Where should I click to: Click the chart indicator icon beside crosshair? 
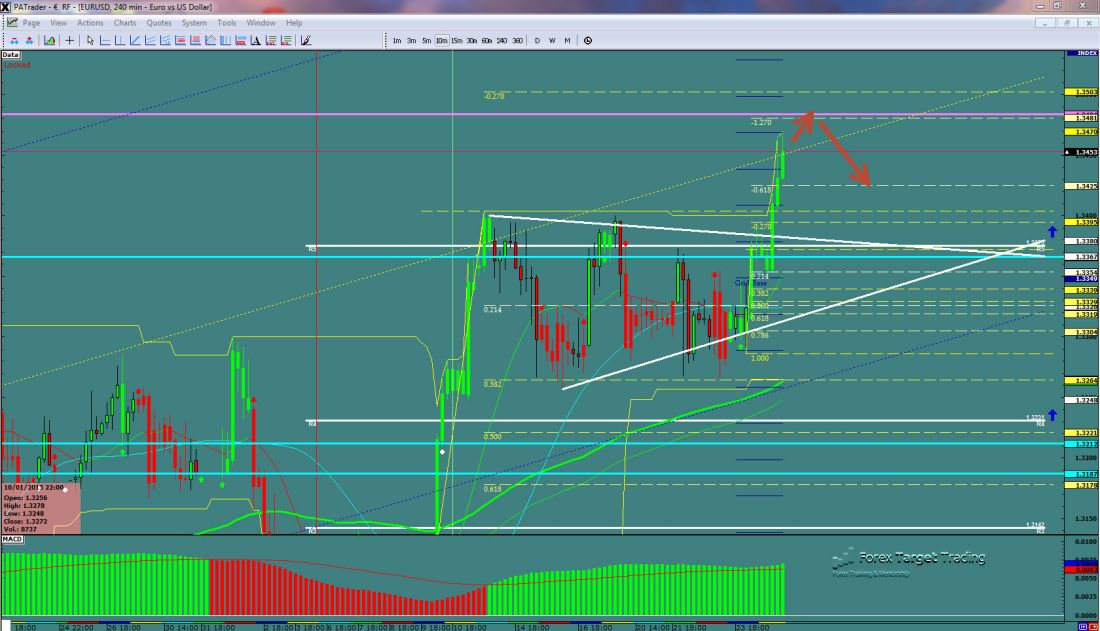coord(48,41)
